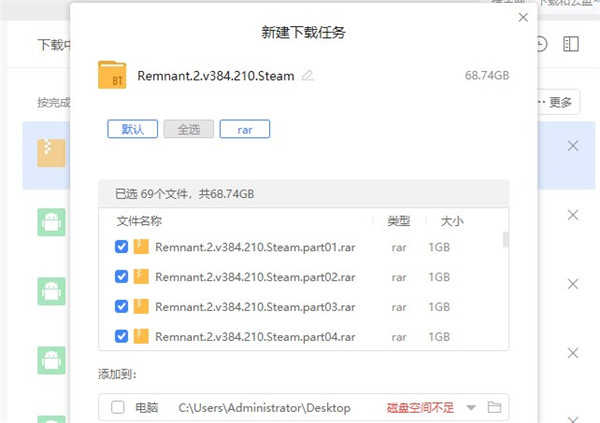Viewport: 600px width, 423px height.
Task: Click the pencil icon to rename the task
Action: [x=308, y=76]
